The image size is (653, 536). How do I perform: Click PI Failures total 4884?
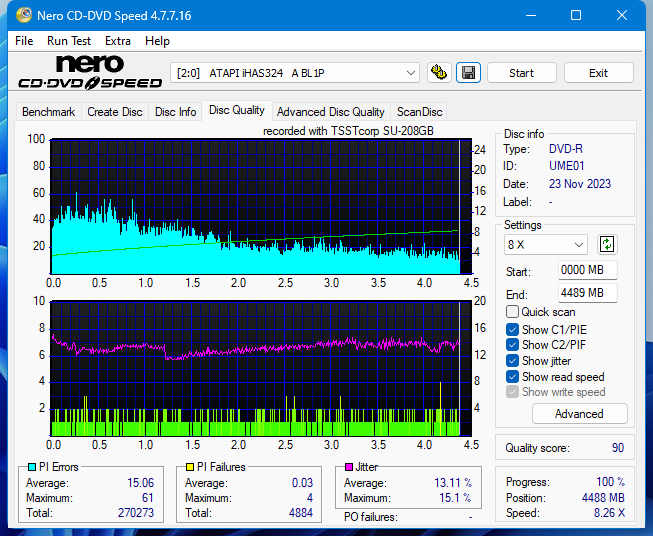(301, 513)
